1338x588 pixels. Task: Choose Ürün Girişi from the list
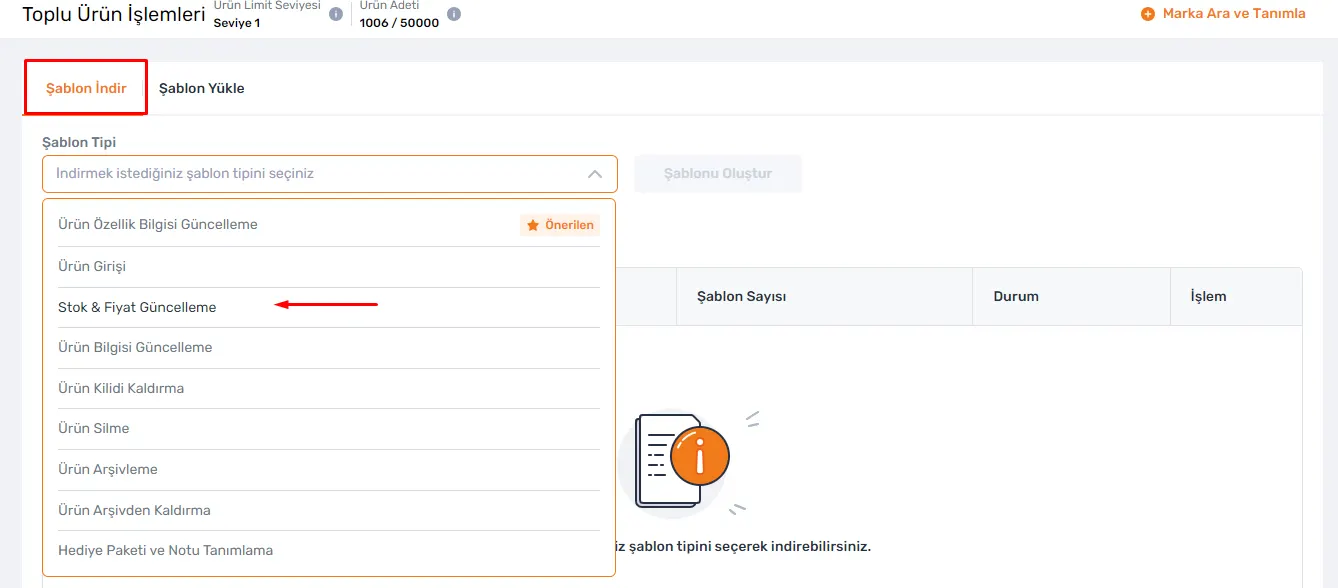(329, 267)
